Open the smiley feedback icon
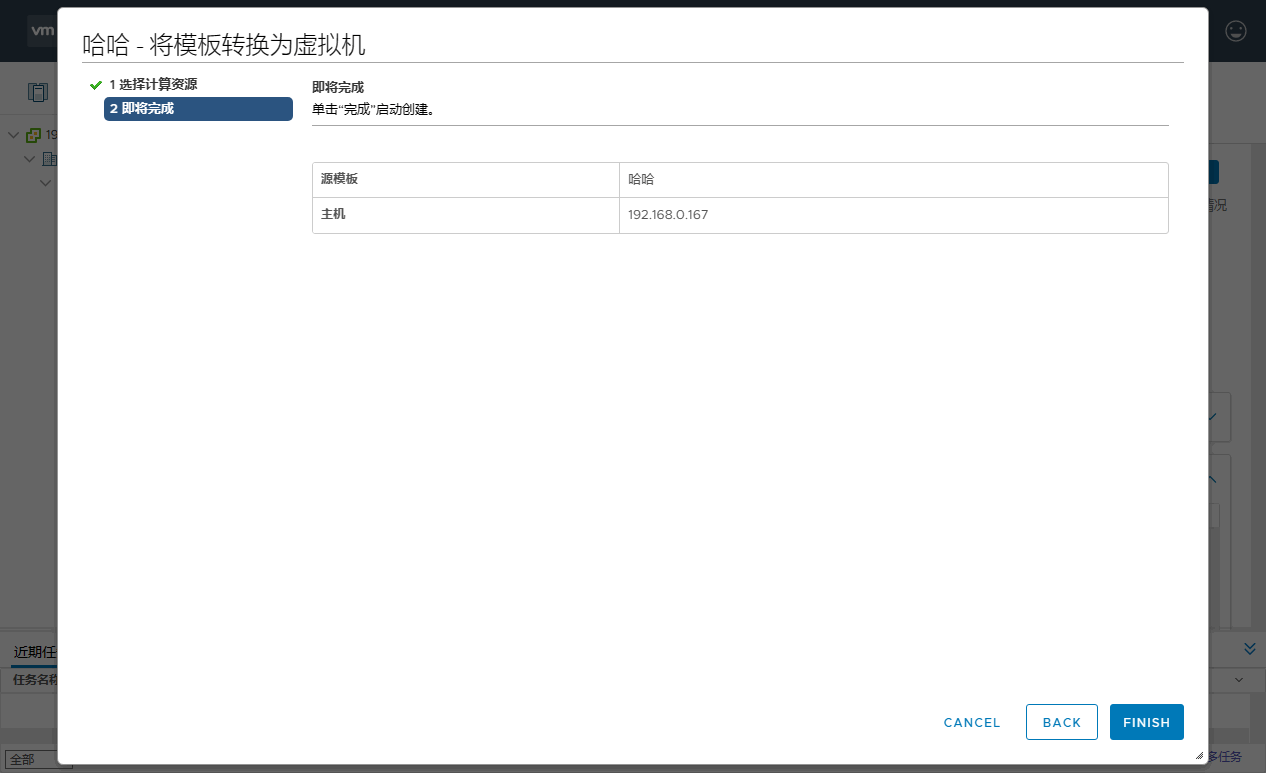The width and height of the screenshot is (1266, 773). point(1236,31)
